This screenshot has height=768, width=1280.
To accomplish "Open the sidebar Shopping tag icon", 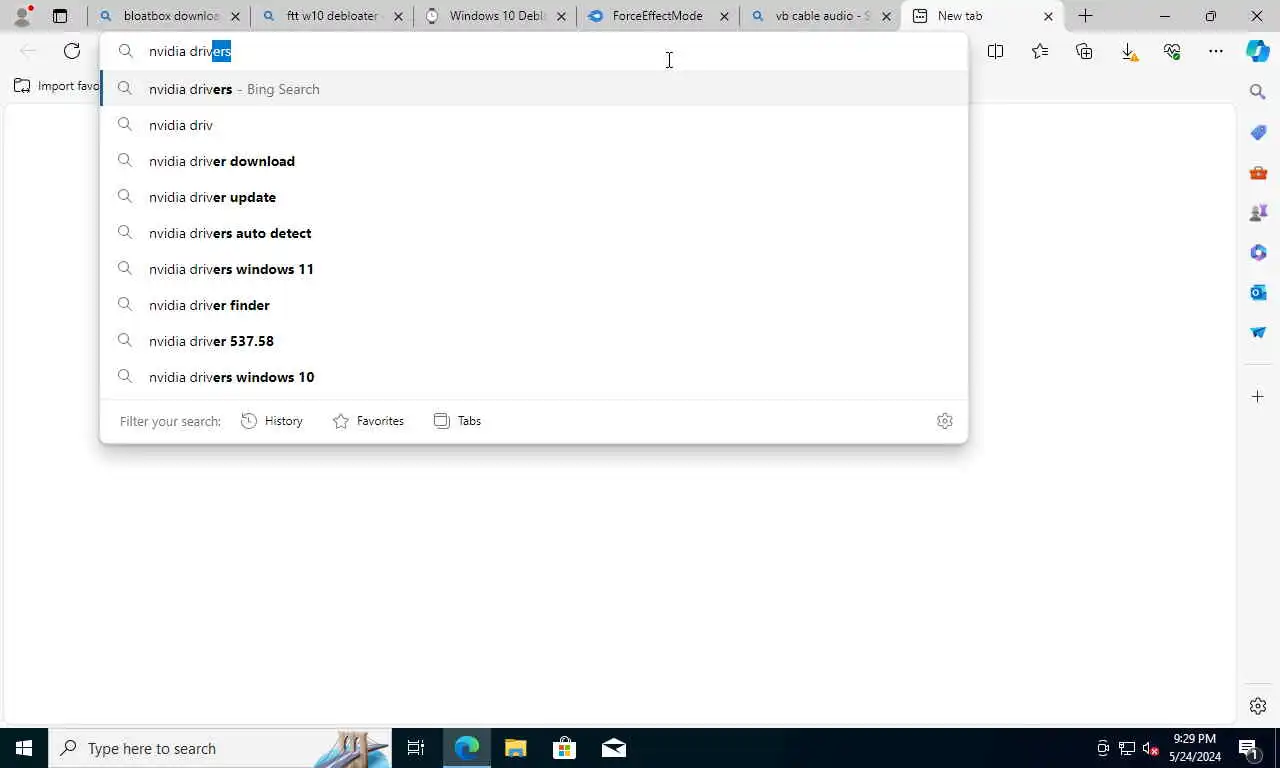I will 1258,132.
